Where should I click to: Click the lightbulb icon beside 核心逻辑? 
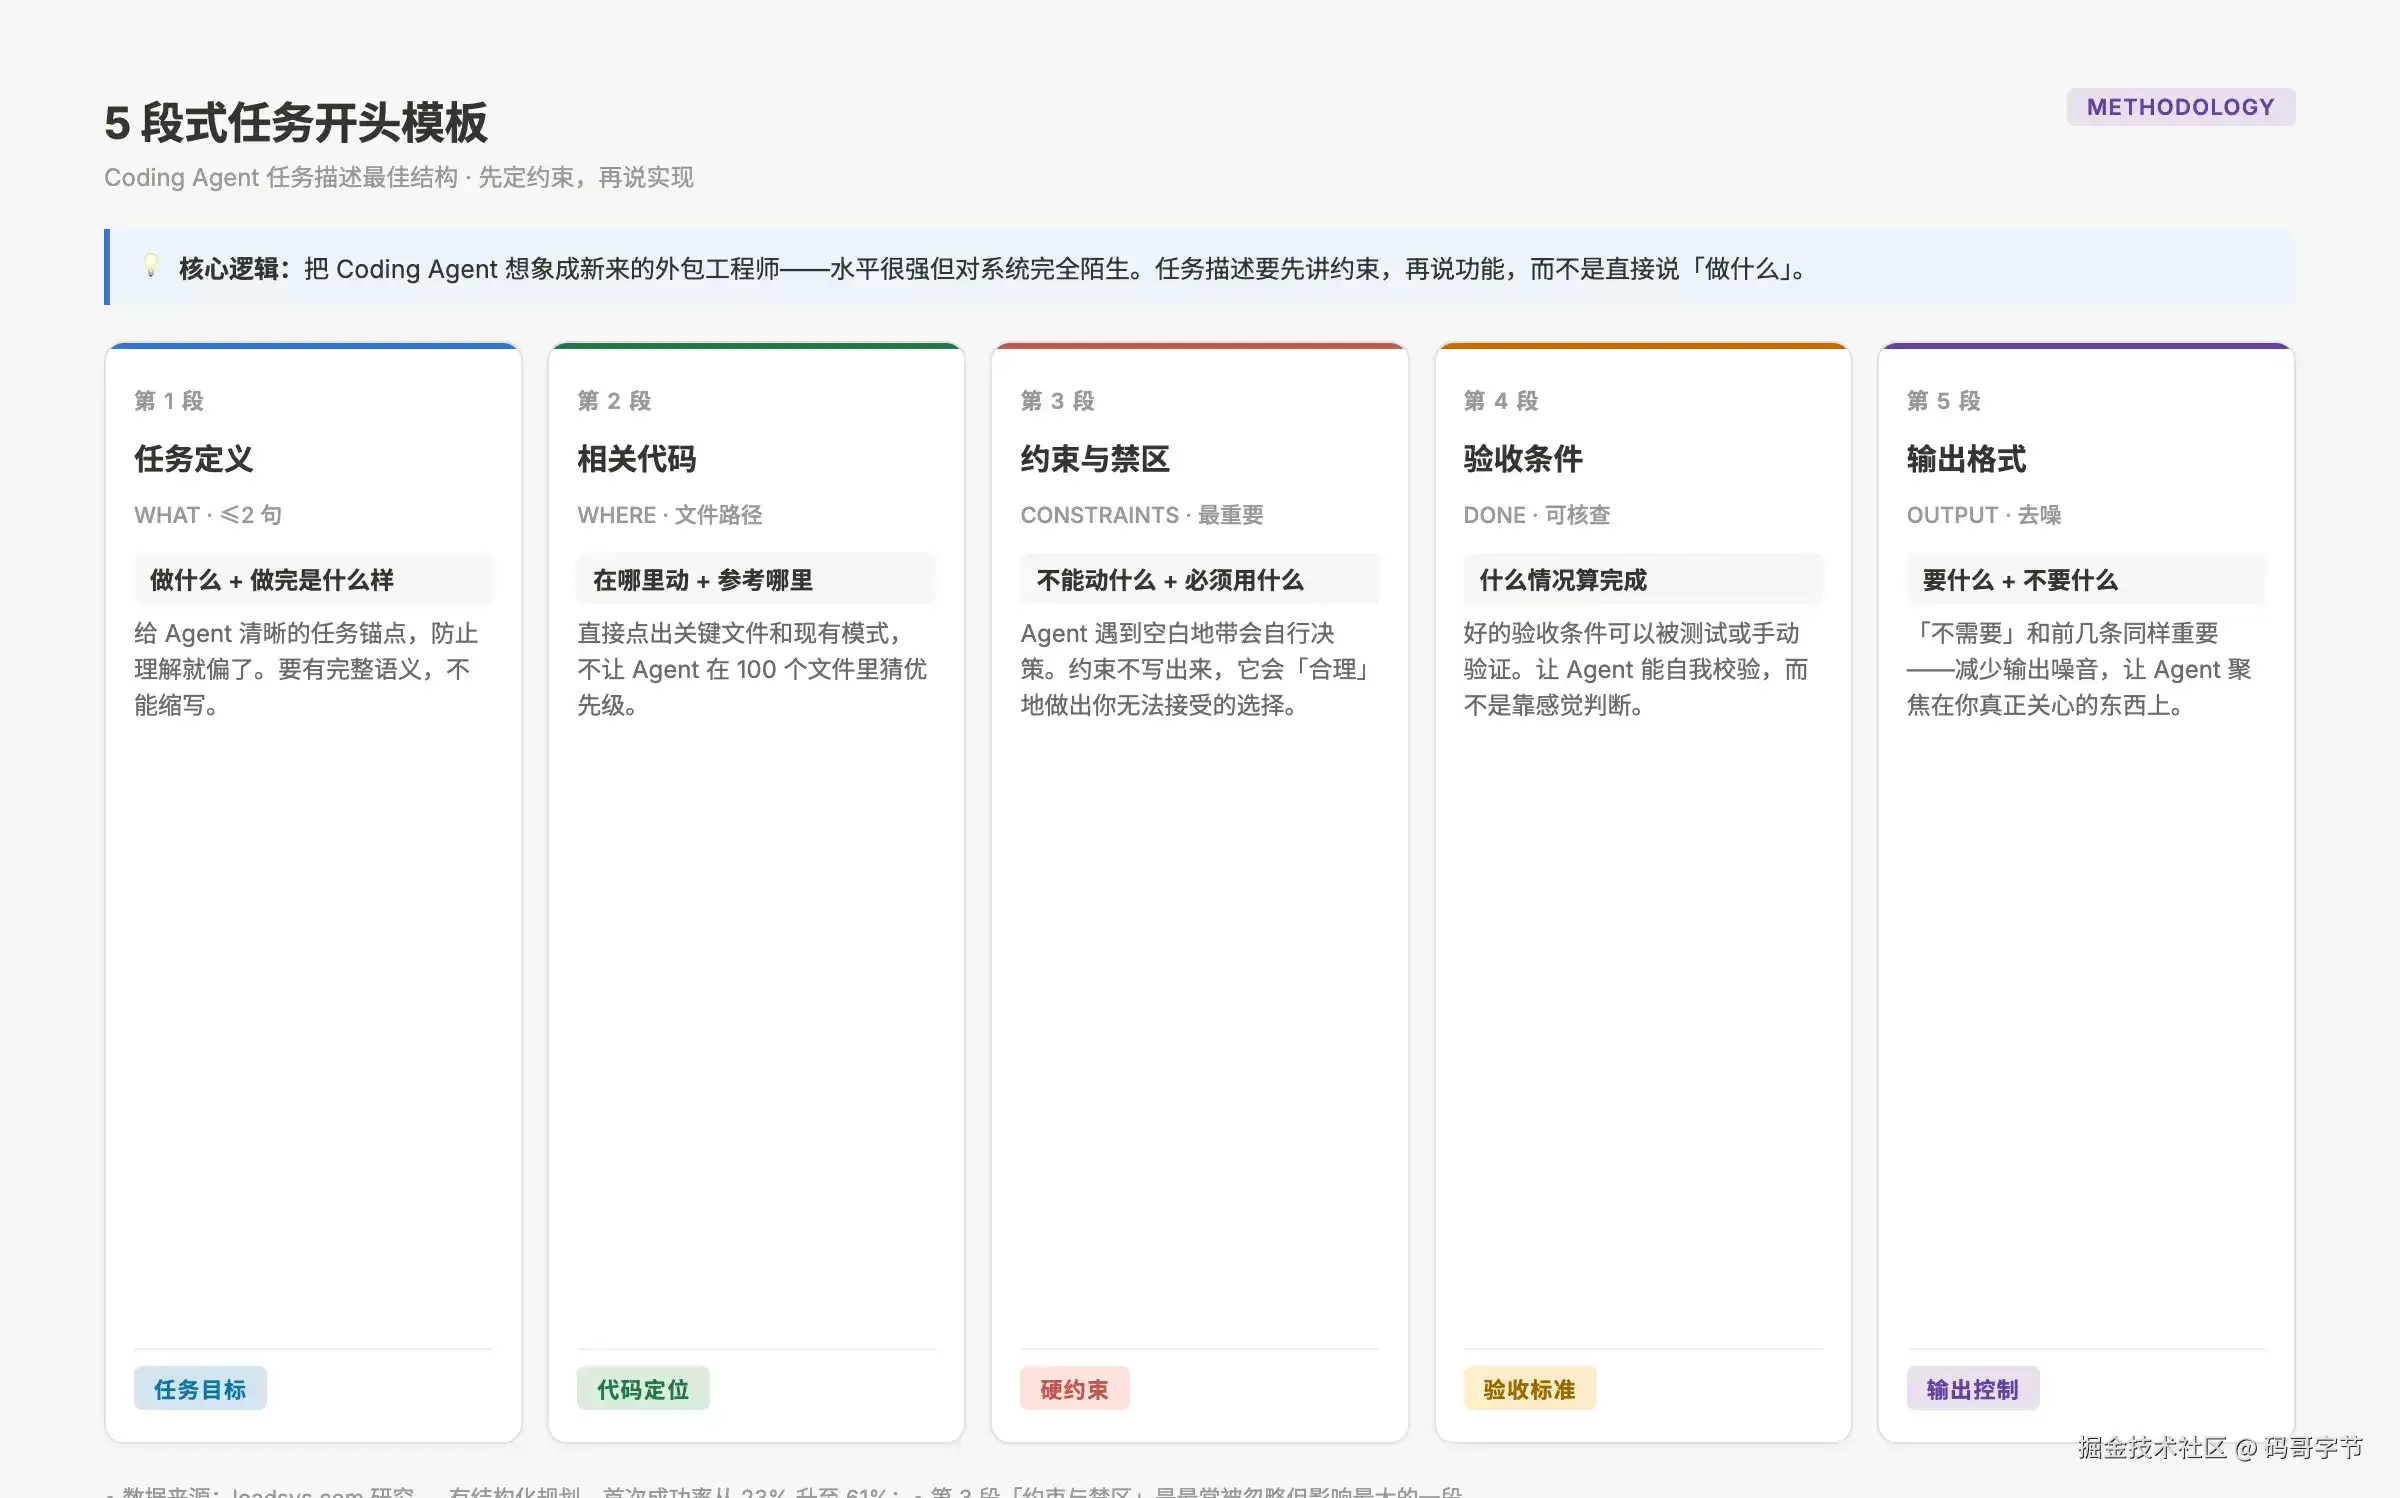(150, 266)
